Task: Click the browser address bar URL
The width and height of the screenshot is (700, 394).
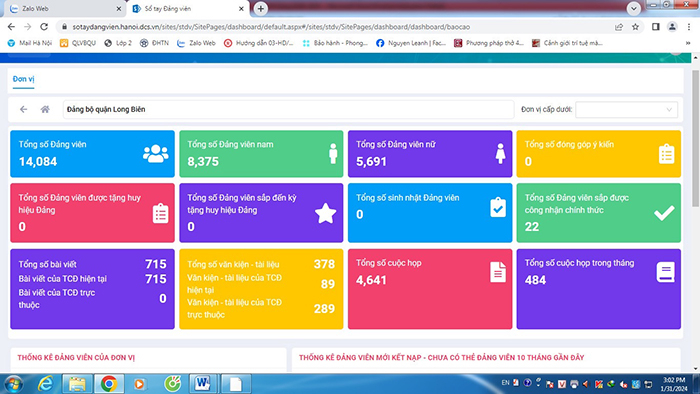Action: coord(271,27)
